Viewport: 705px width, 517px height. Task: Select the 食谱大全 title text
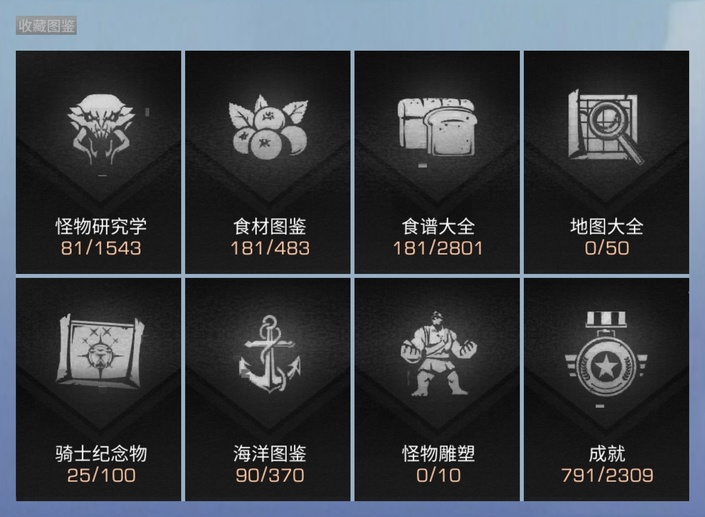coord(438,226)
